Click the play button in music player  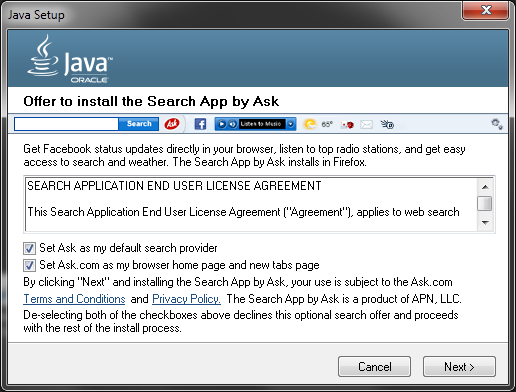(221, 124)
